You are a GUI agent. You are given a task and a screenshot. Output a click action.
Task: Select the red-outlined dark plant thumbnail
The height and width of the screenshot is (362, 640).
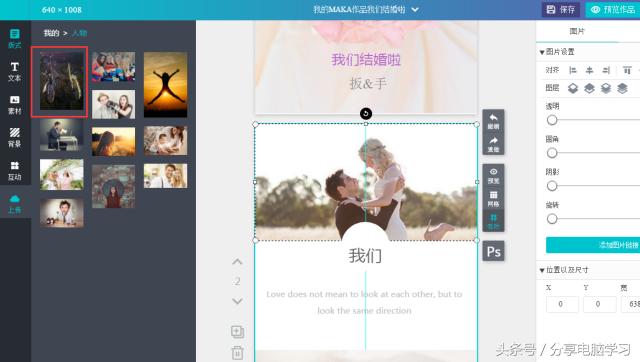[x=62, y=81]
